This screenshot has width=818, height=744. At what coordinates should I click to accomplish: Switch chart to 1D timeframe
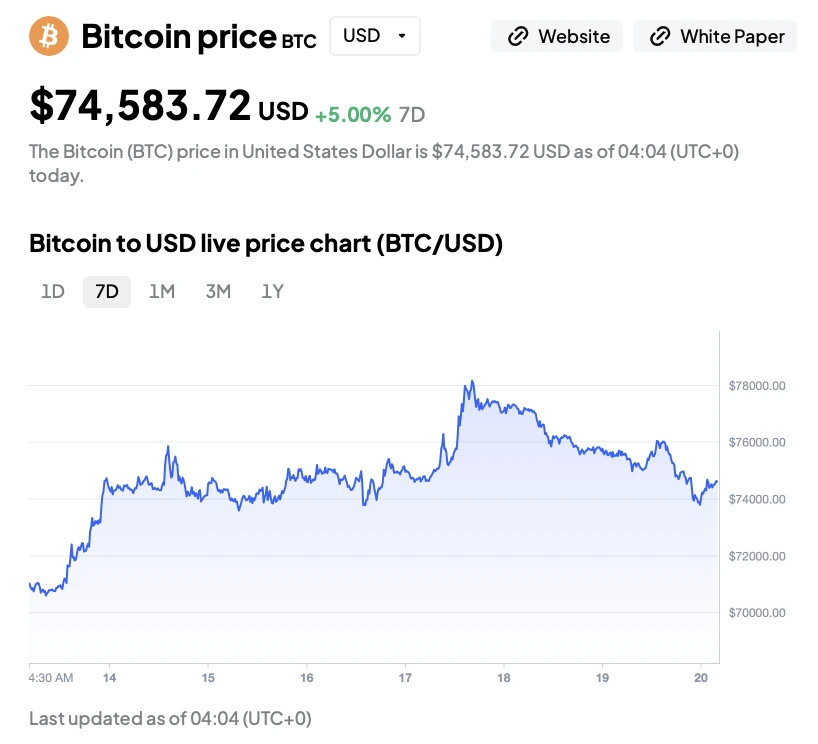pos(53,292)
